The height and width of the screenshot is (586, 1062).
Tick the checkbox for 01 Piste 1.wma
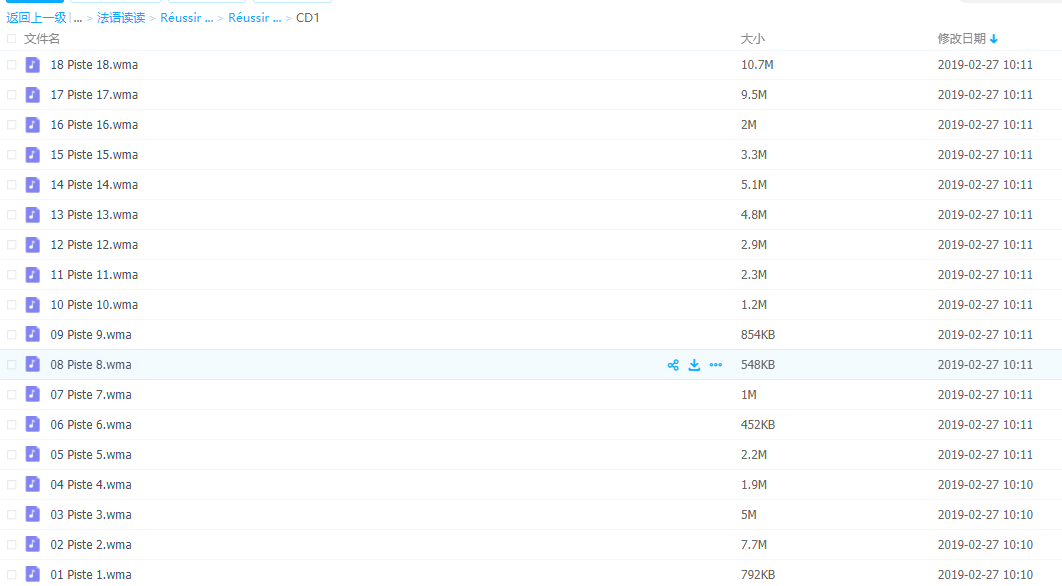pos(12,574)
